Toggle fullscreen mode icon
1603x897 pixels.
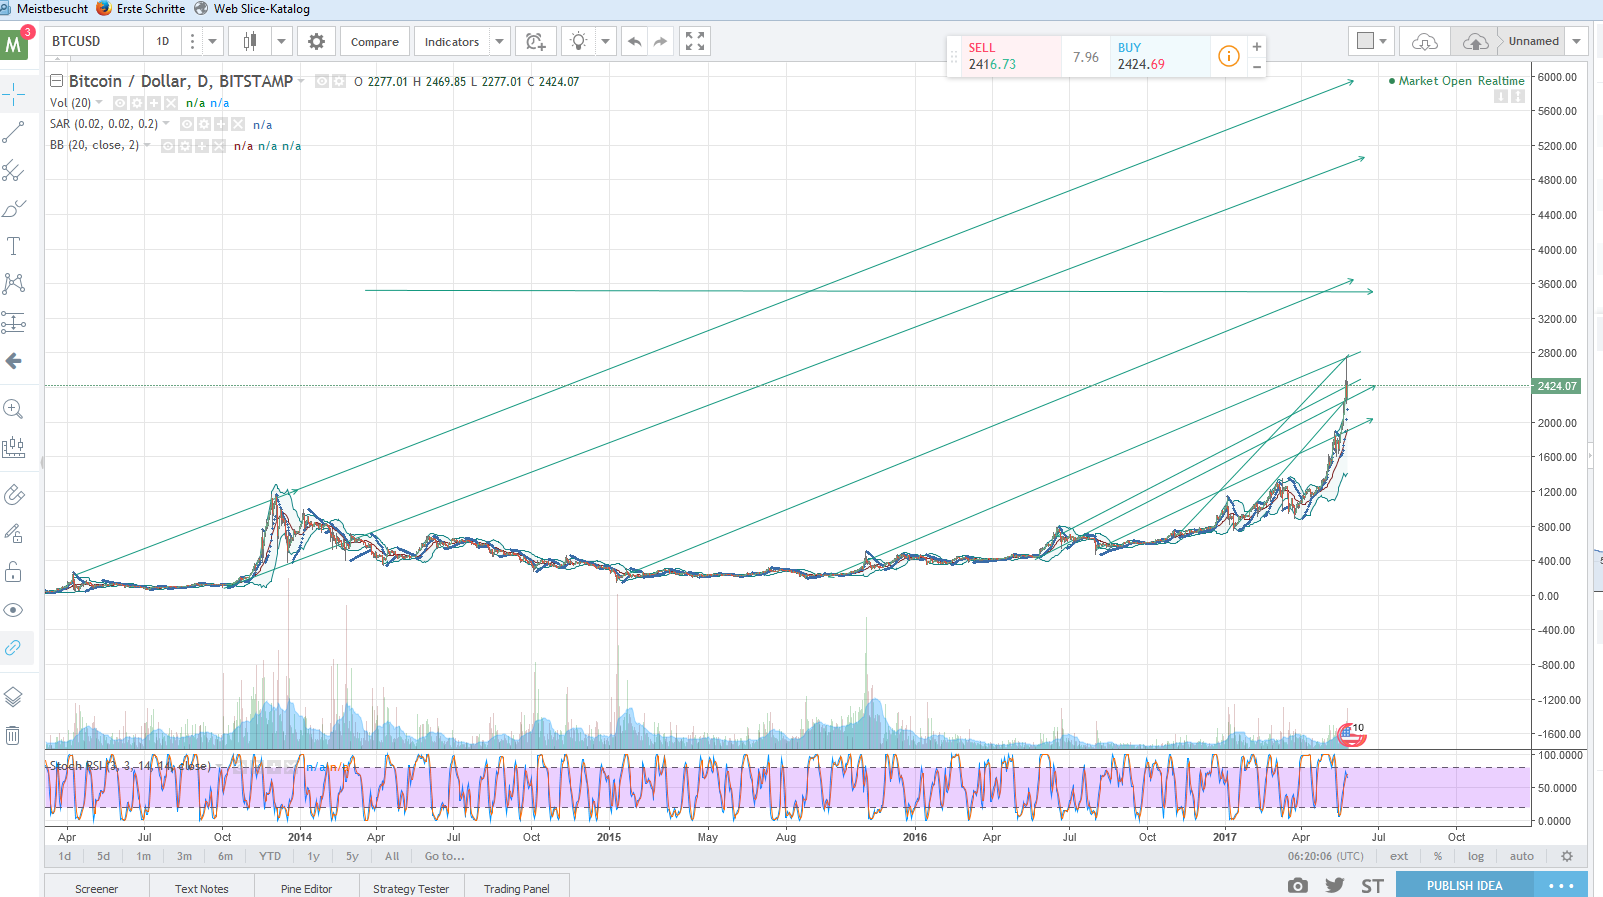695,42
